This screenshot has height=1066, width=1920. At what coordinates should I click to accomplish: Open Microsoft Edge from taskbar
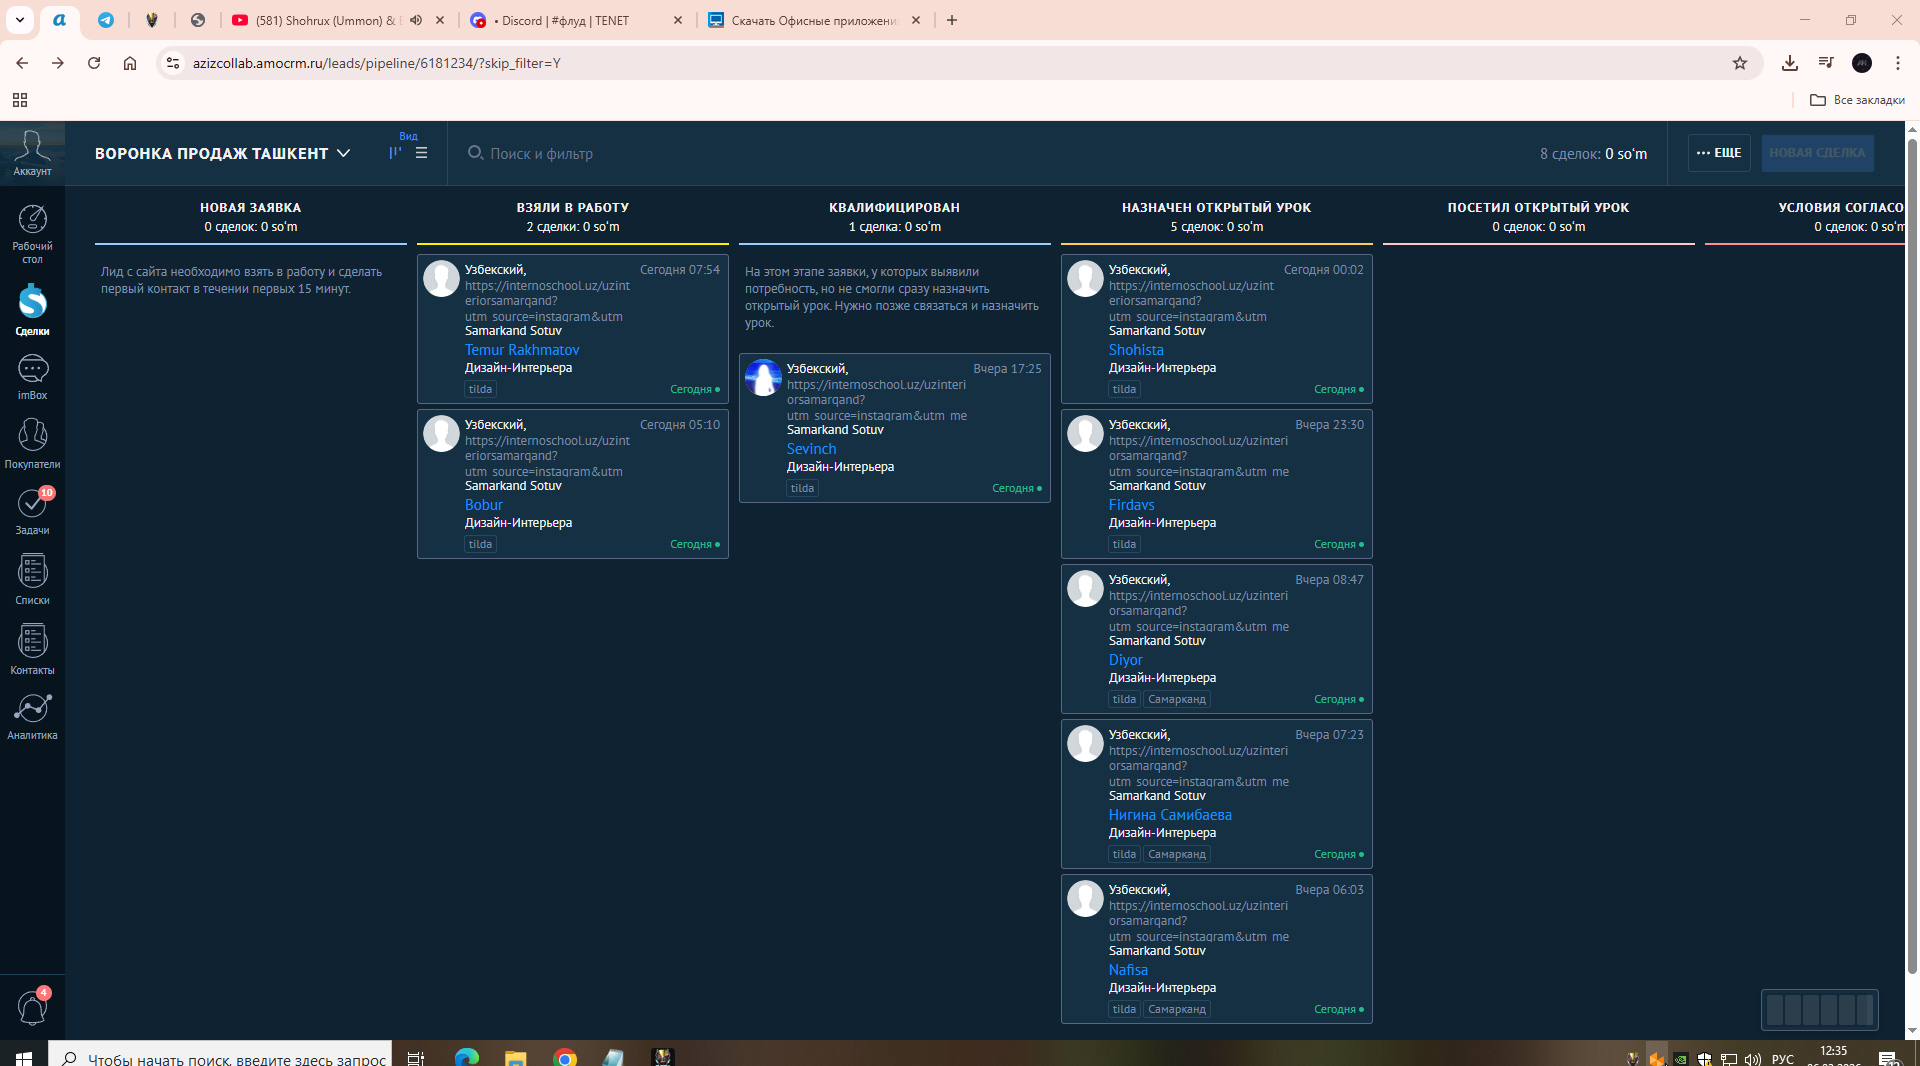pyautogui.click(x=467, y=1057)
